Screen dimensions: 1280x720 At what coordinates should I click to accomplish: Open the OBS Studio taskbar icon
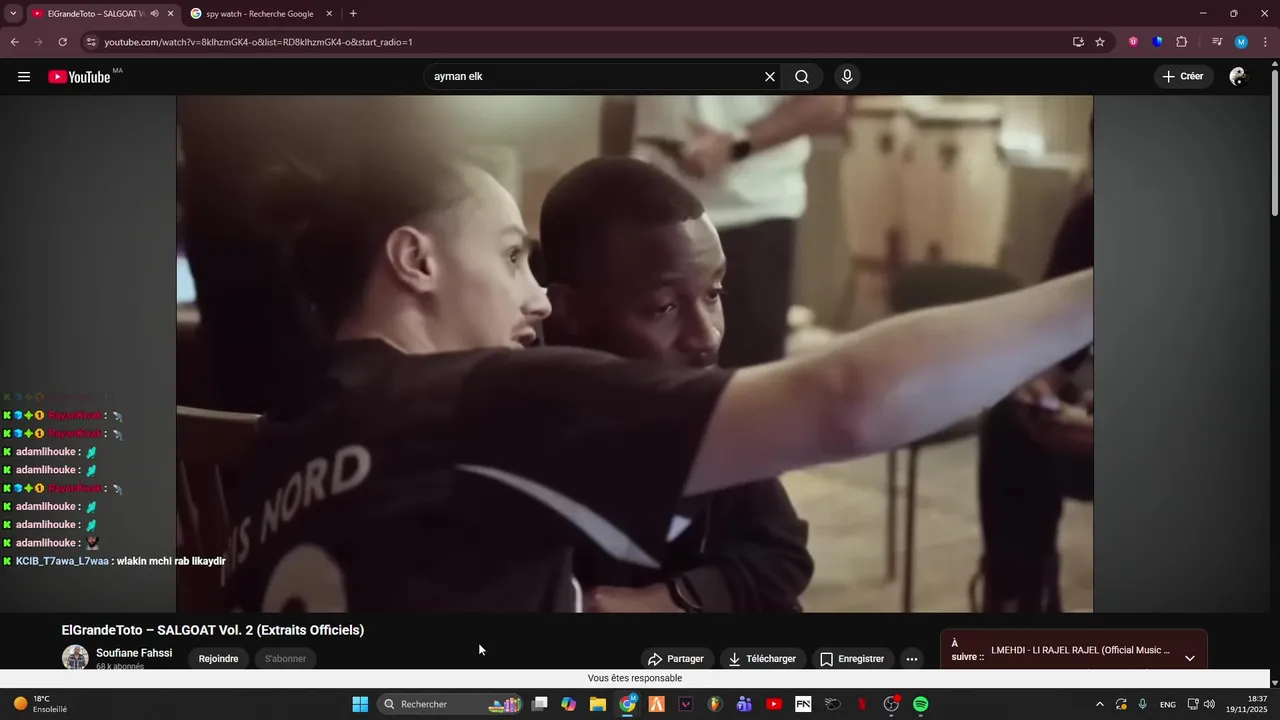[891, 704]
